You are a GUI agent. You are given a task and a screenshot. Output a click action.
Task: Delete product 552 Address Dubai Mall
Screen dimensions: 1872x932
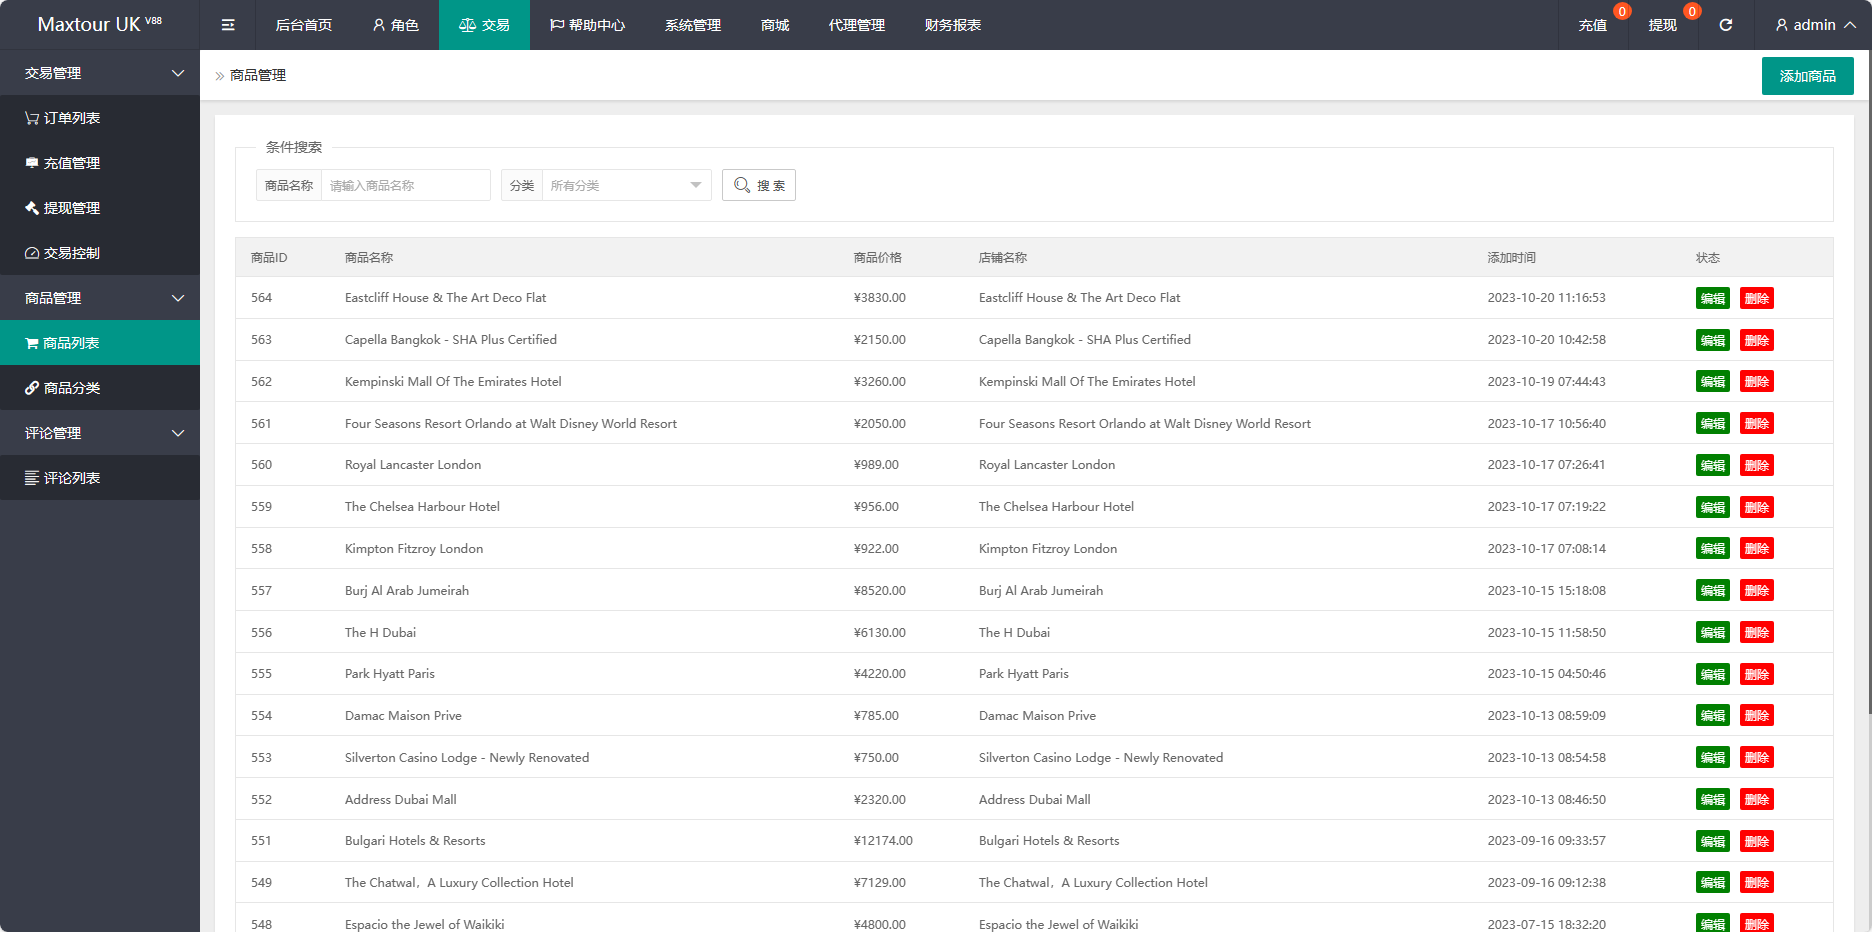(x=1757, y=800)
